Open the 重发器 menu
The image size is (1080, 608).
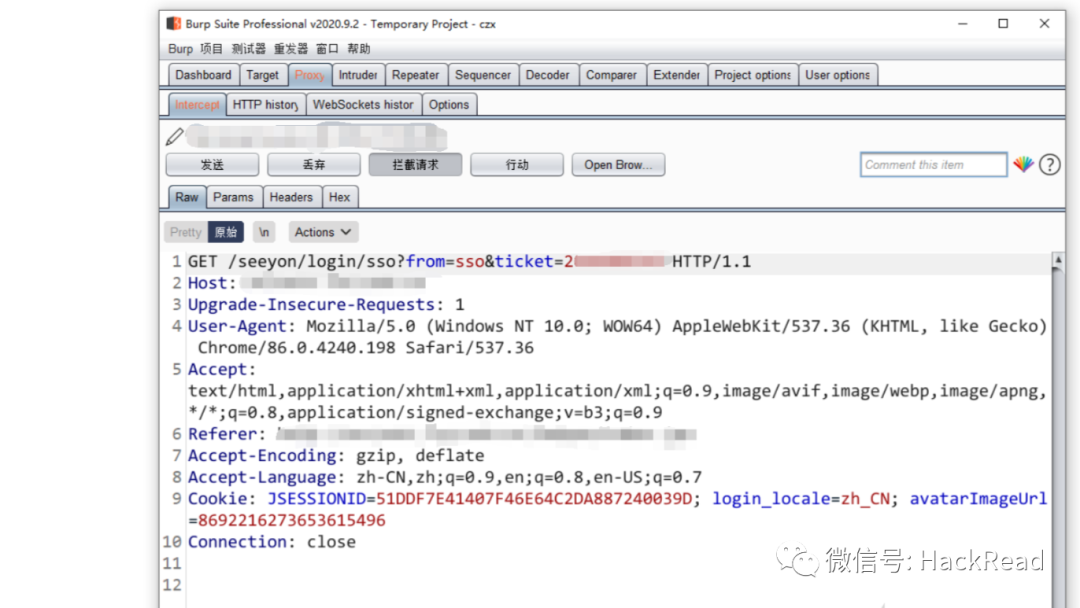point(291,49)
